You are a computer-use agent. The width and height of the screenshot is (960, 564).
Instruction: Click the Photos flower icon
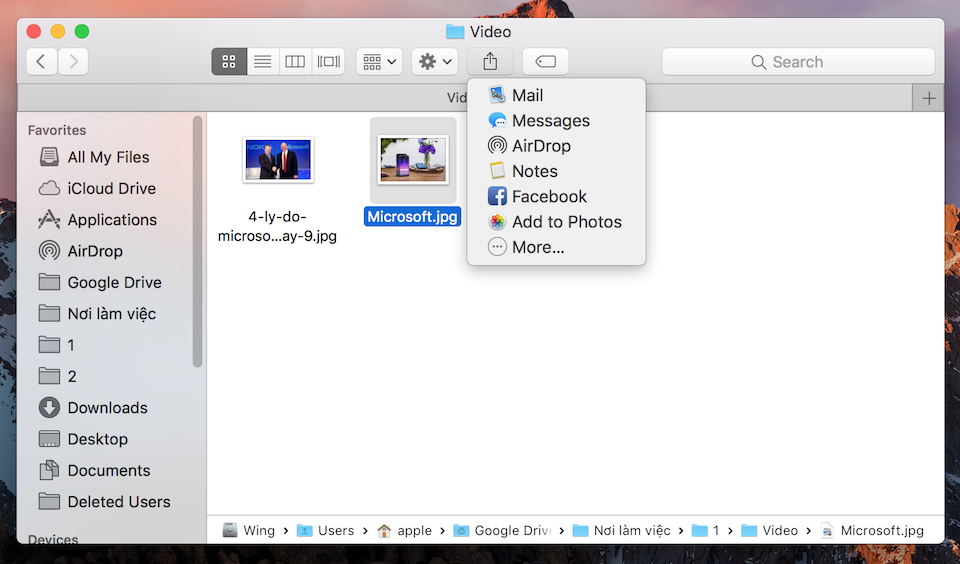(x=497, y=222)
